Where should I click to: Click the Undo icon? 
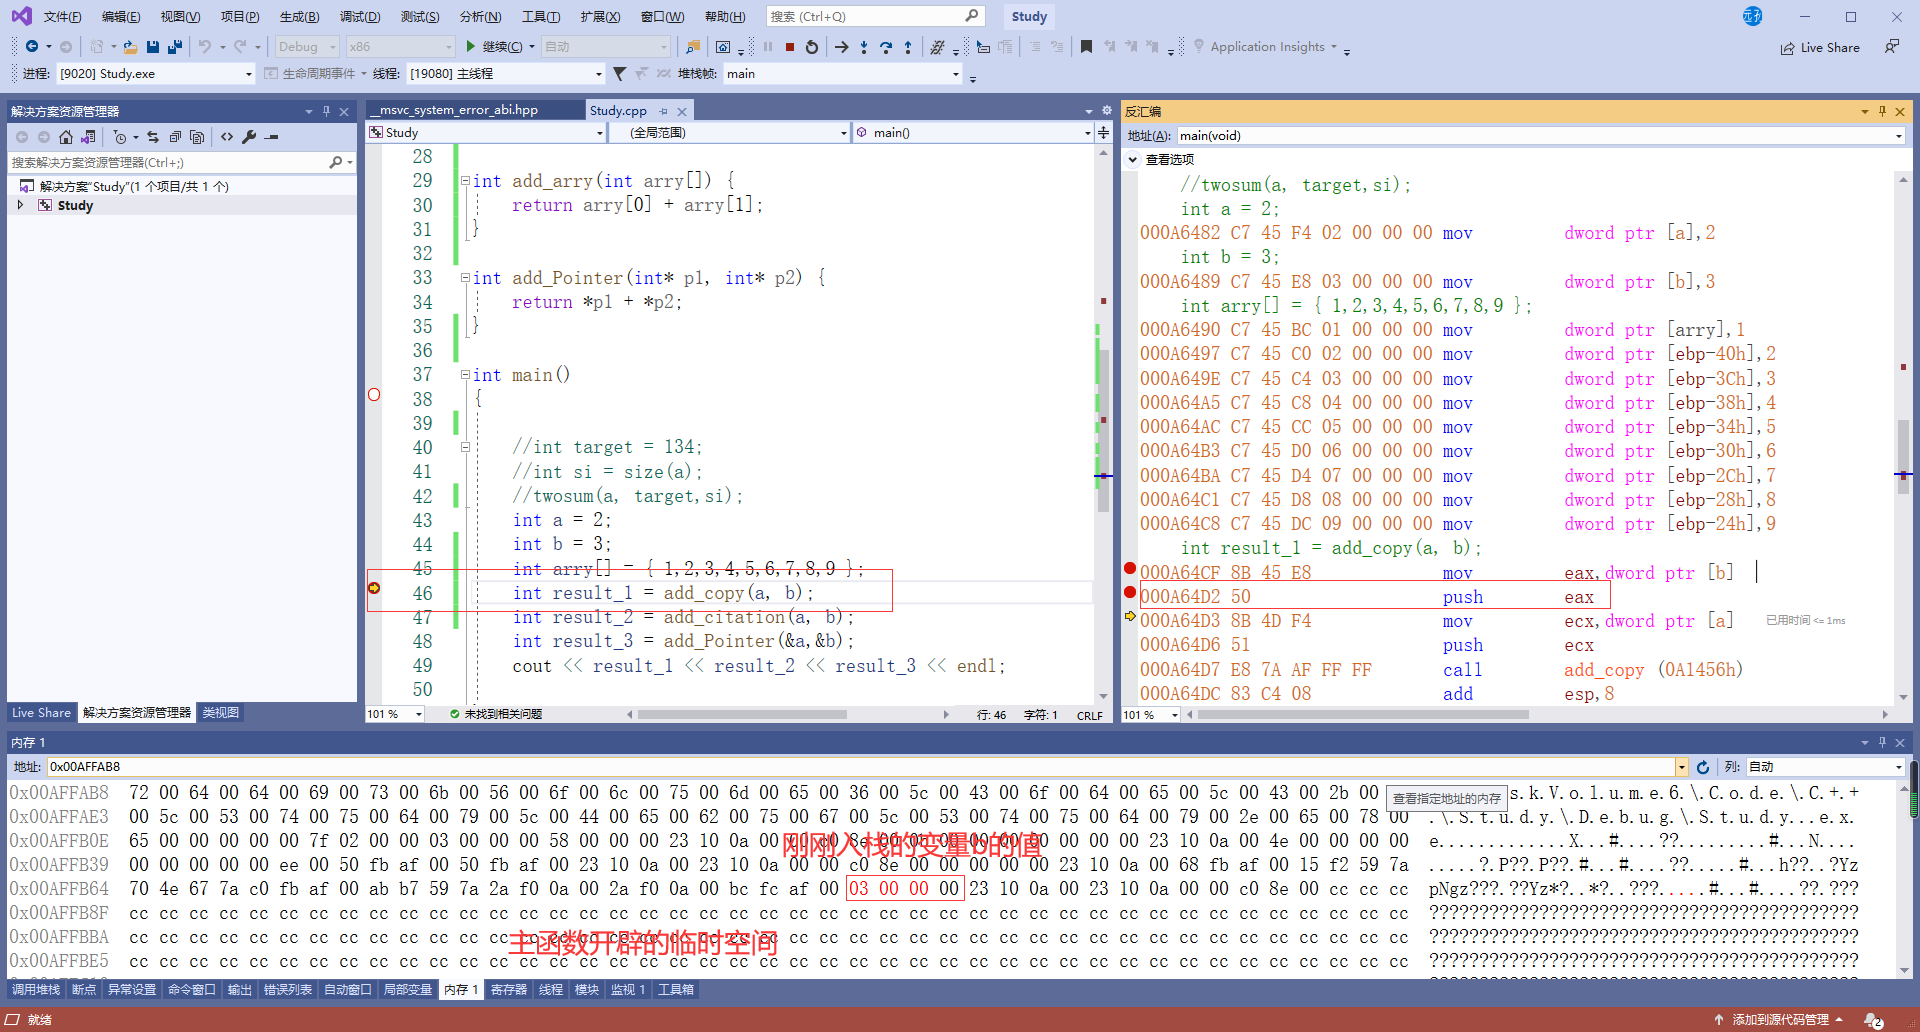[x=205, y=47]
